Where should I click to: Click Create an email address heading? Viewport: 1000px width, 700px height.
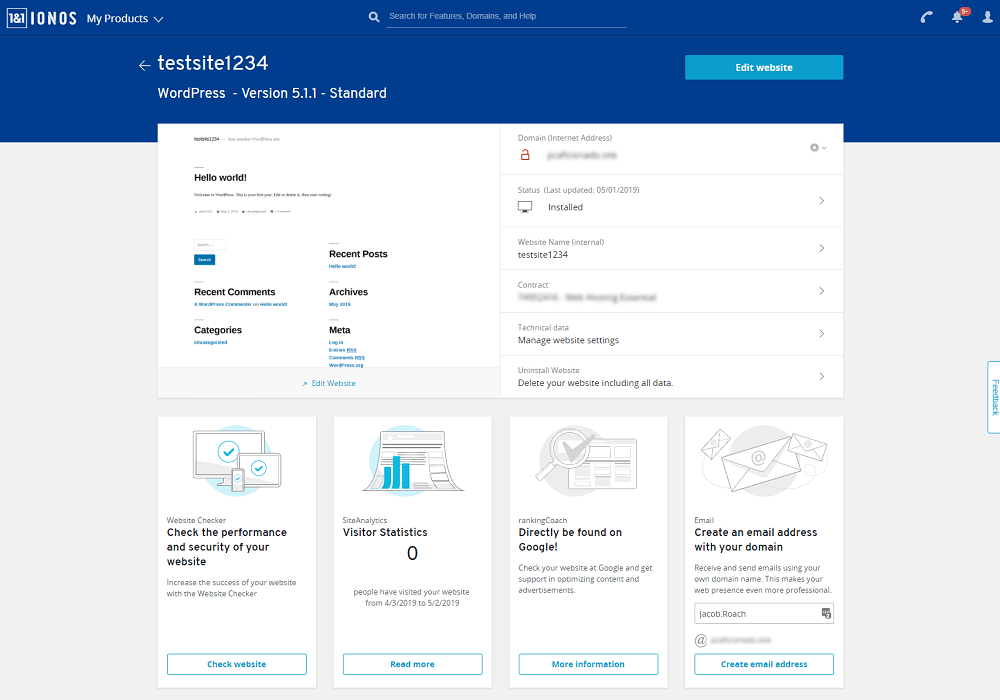click(756, 540)
